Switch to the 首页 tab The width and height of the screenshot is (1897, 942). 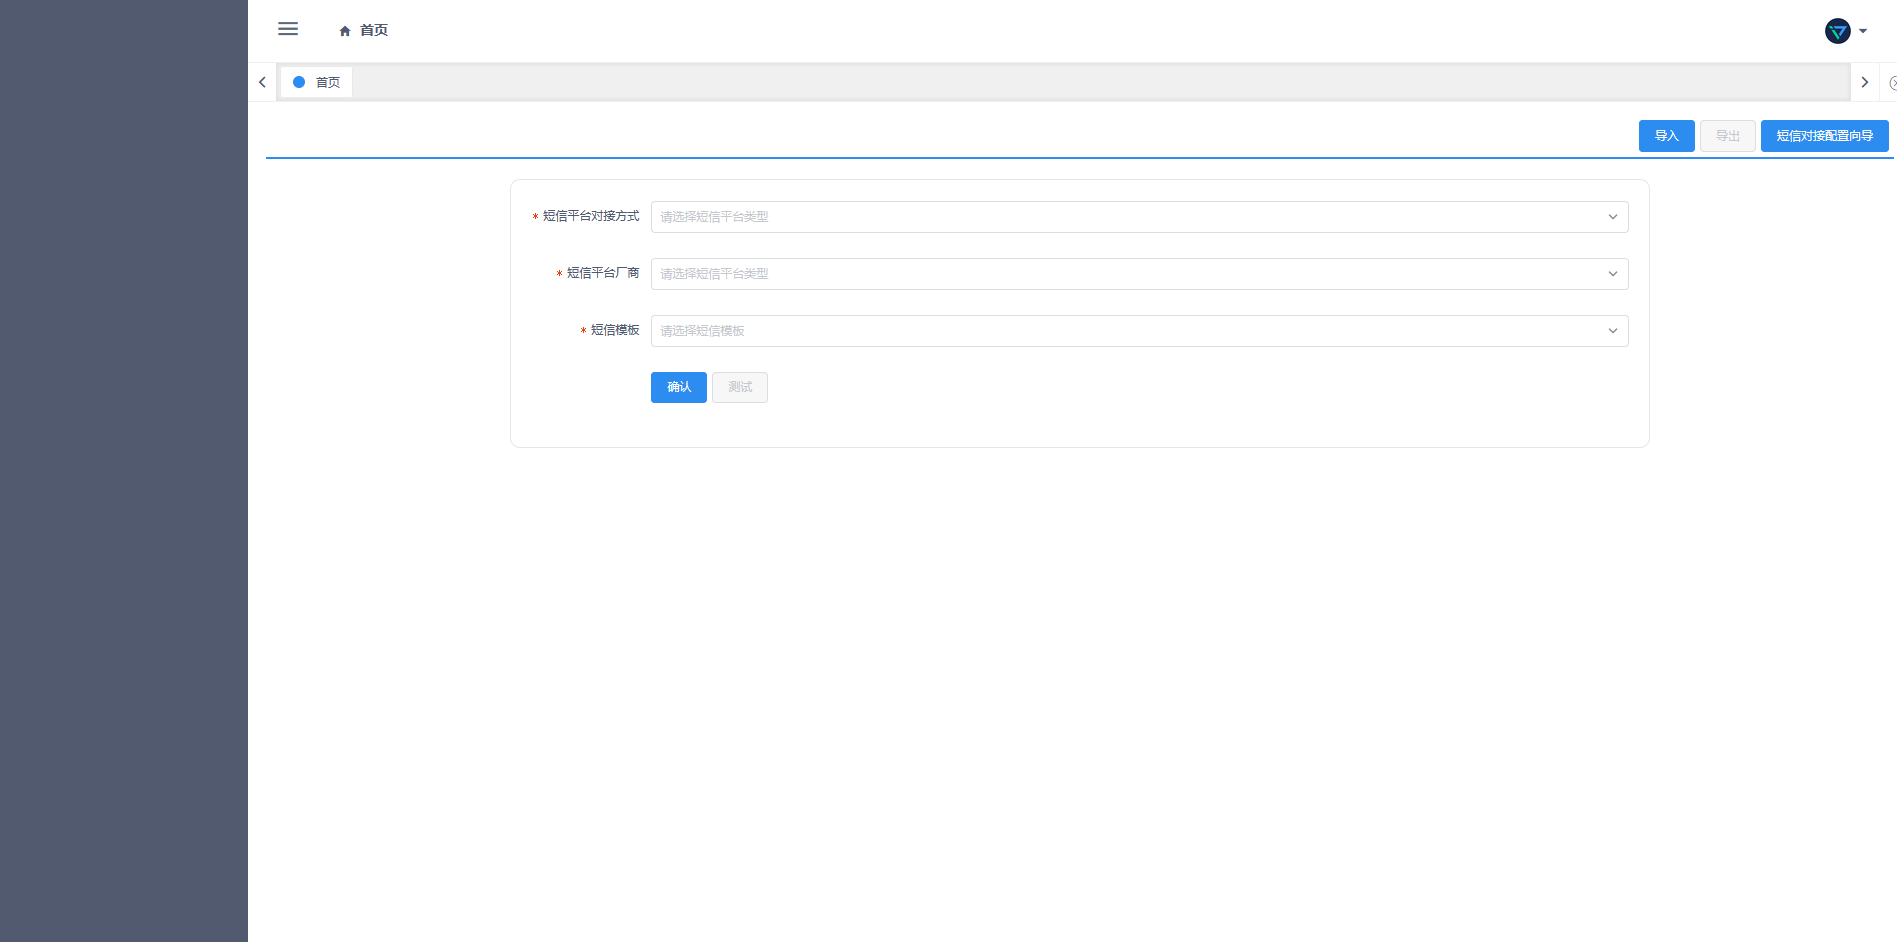317,82
